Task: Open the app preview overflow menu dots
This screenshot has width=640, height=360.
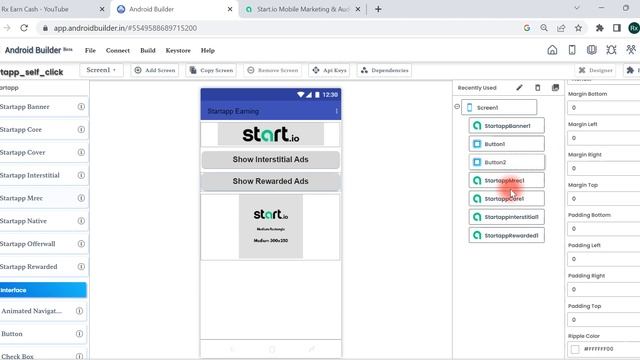Action: (336, 111)
